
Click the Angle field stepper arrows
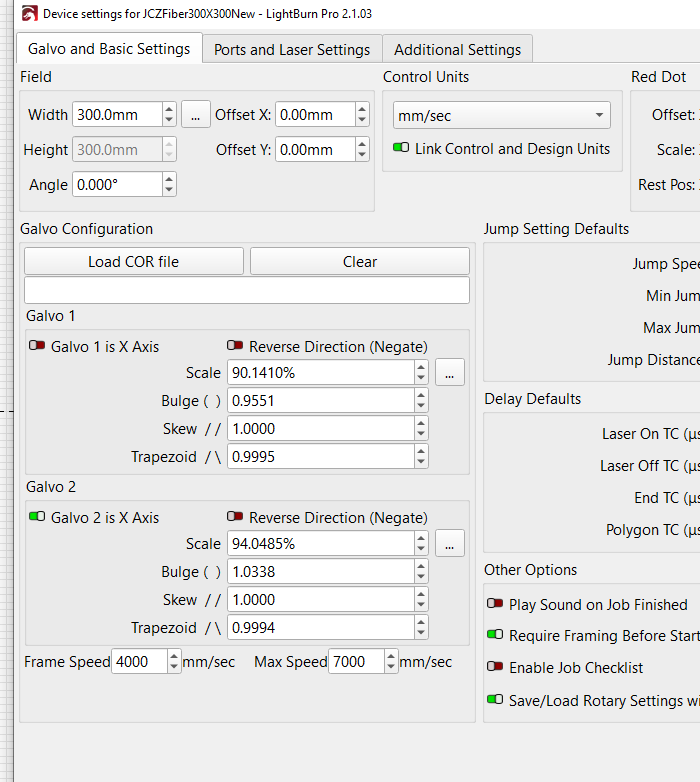tap(170, 185)
